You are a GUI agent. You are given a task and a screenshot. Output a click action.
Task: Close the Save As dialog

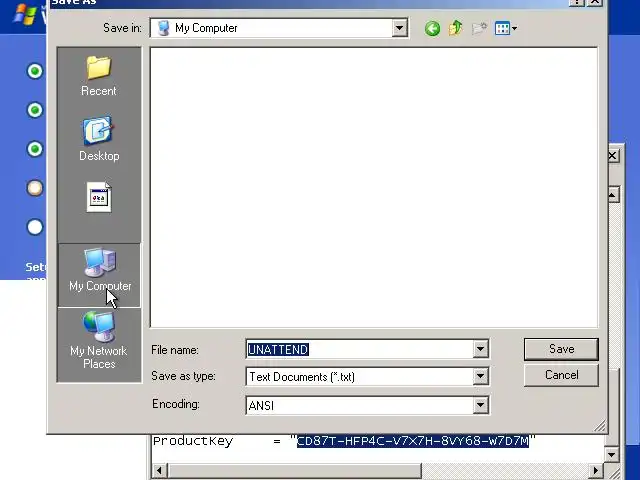click(595, 2)
